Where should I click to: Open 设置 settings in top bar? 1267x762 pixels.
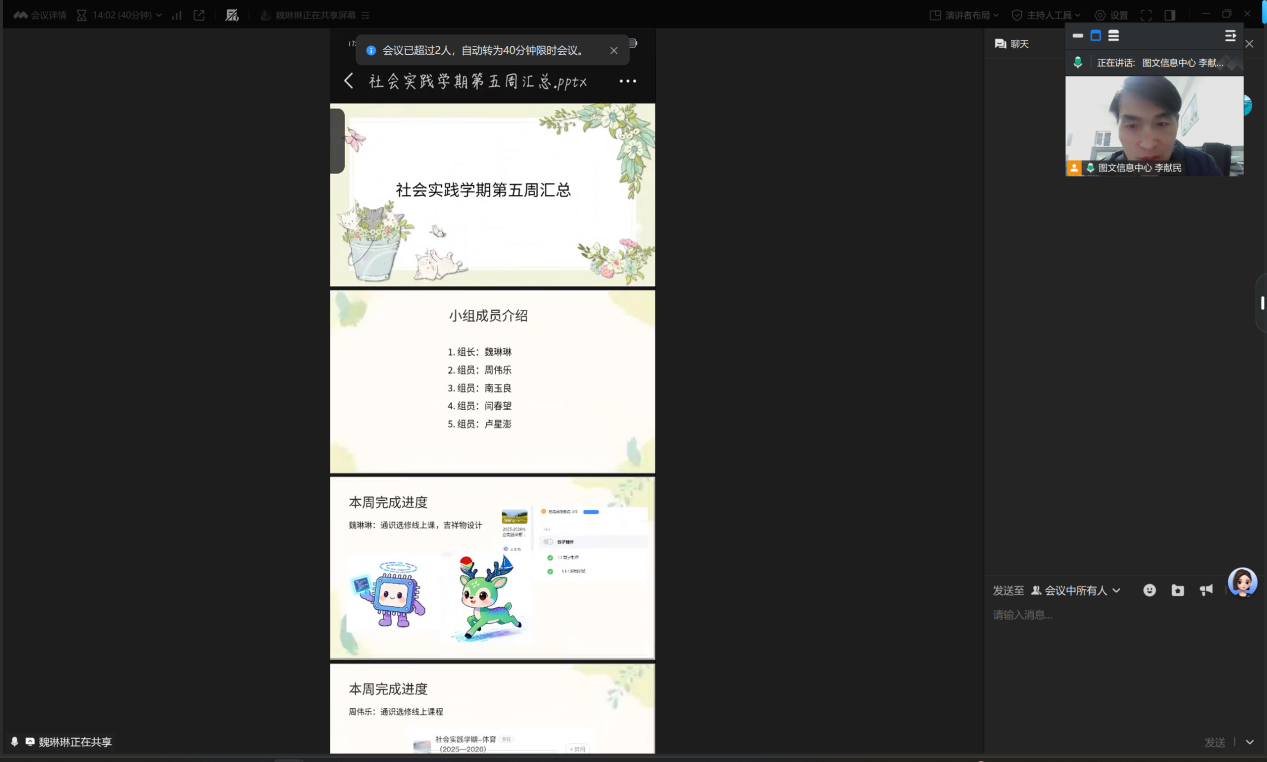click(1111, 15)
